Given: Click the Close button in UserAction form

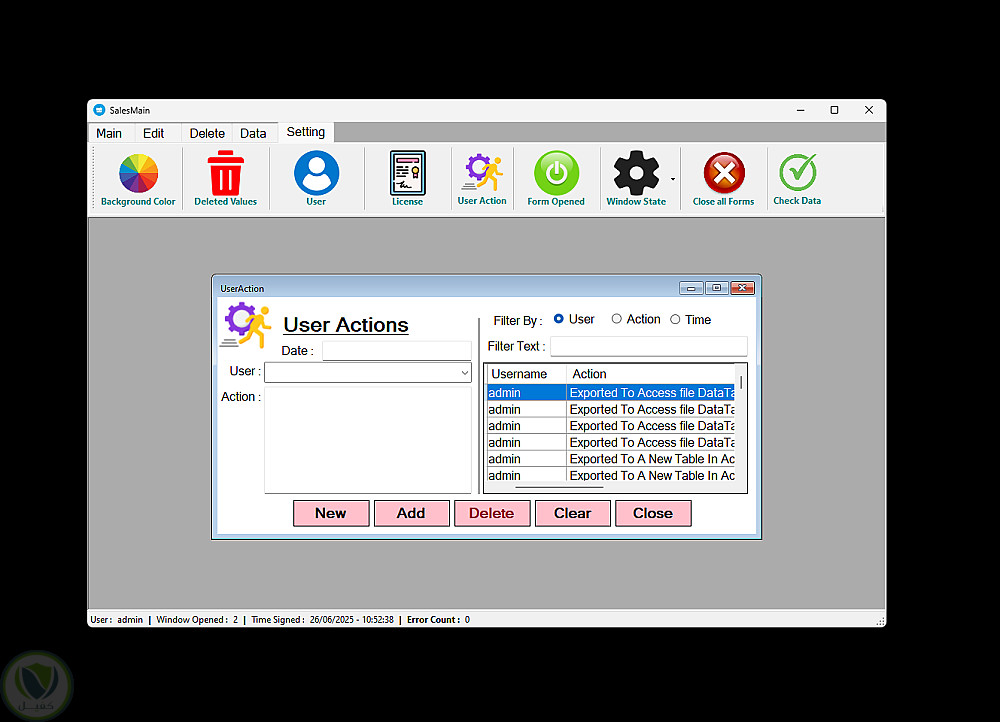Looking at the screenshot, I should click(x=653, y=513).
